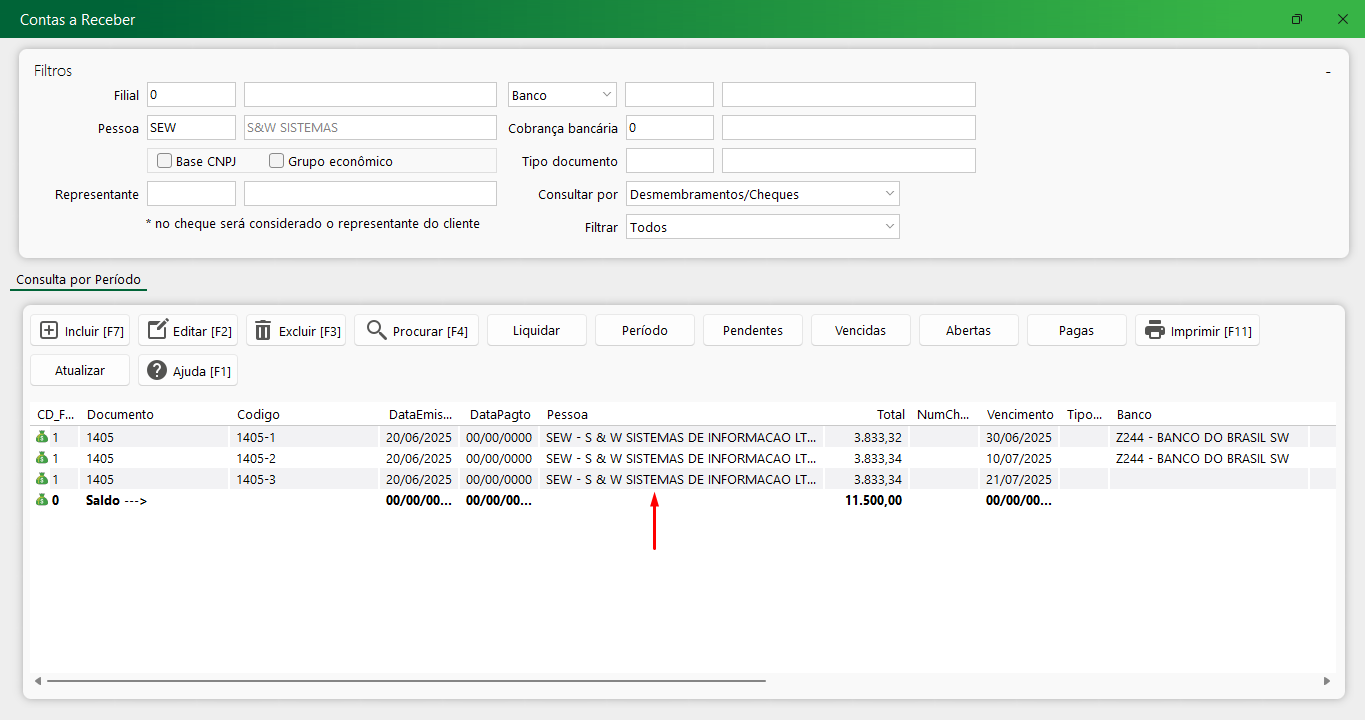Open search with Procurar [F4] magnifier
The height and width of the screenshot is (720, 1365).
[416, 331]
